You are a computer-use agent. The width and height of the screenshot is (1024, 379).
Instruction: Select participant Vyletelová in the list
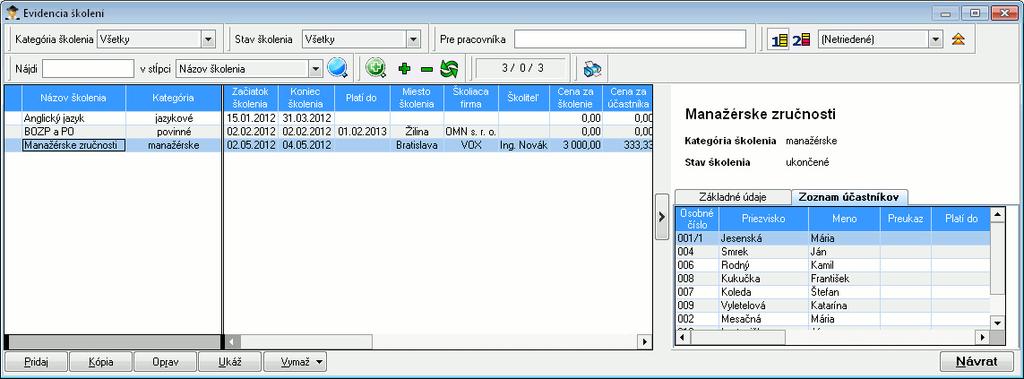(833, 305)
